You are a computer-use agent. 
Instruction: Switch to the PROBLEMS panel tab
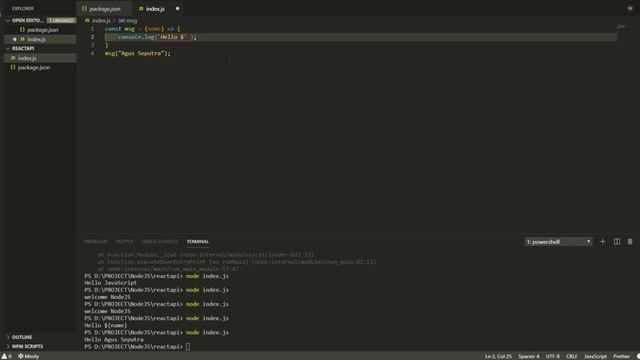point(96,242)
